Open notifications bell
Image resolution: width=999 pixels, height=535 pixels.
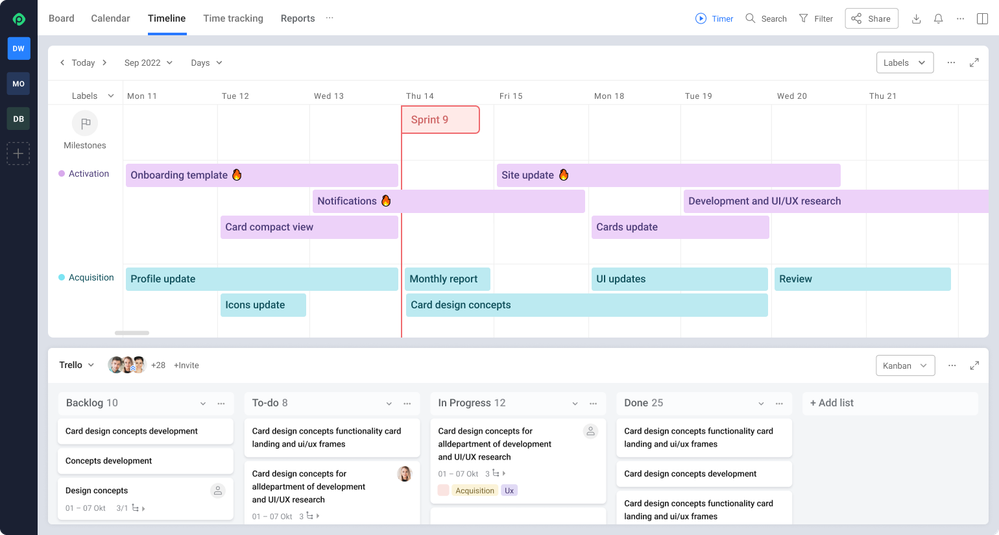(938, 18)
